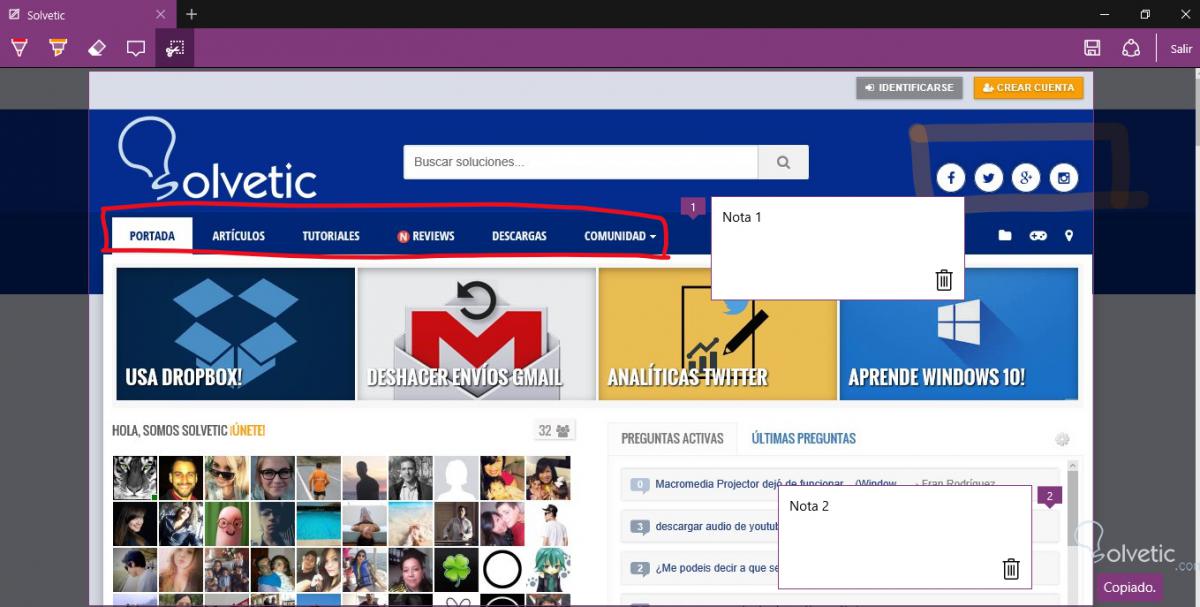Restore down the Edge window
Screen dimensions: 1200x607
coord(1145,14)
